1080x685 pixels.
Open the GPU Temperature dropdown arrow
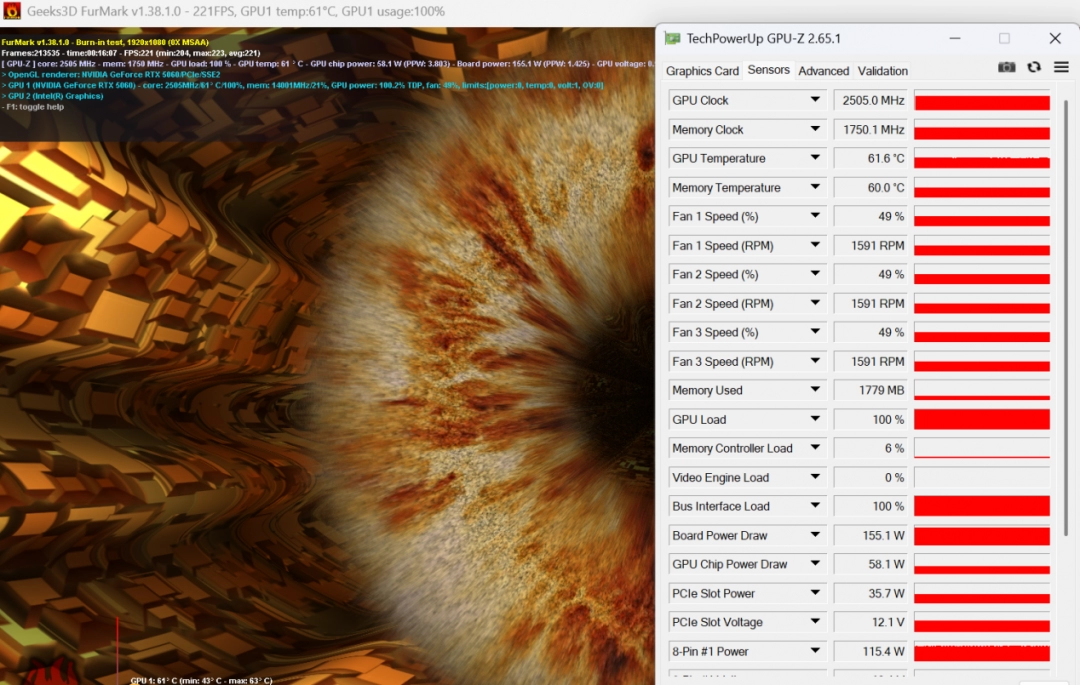point(815,159)
